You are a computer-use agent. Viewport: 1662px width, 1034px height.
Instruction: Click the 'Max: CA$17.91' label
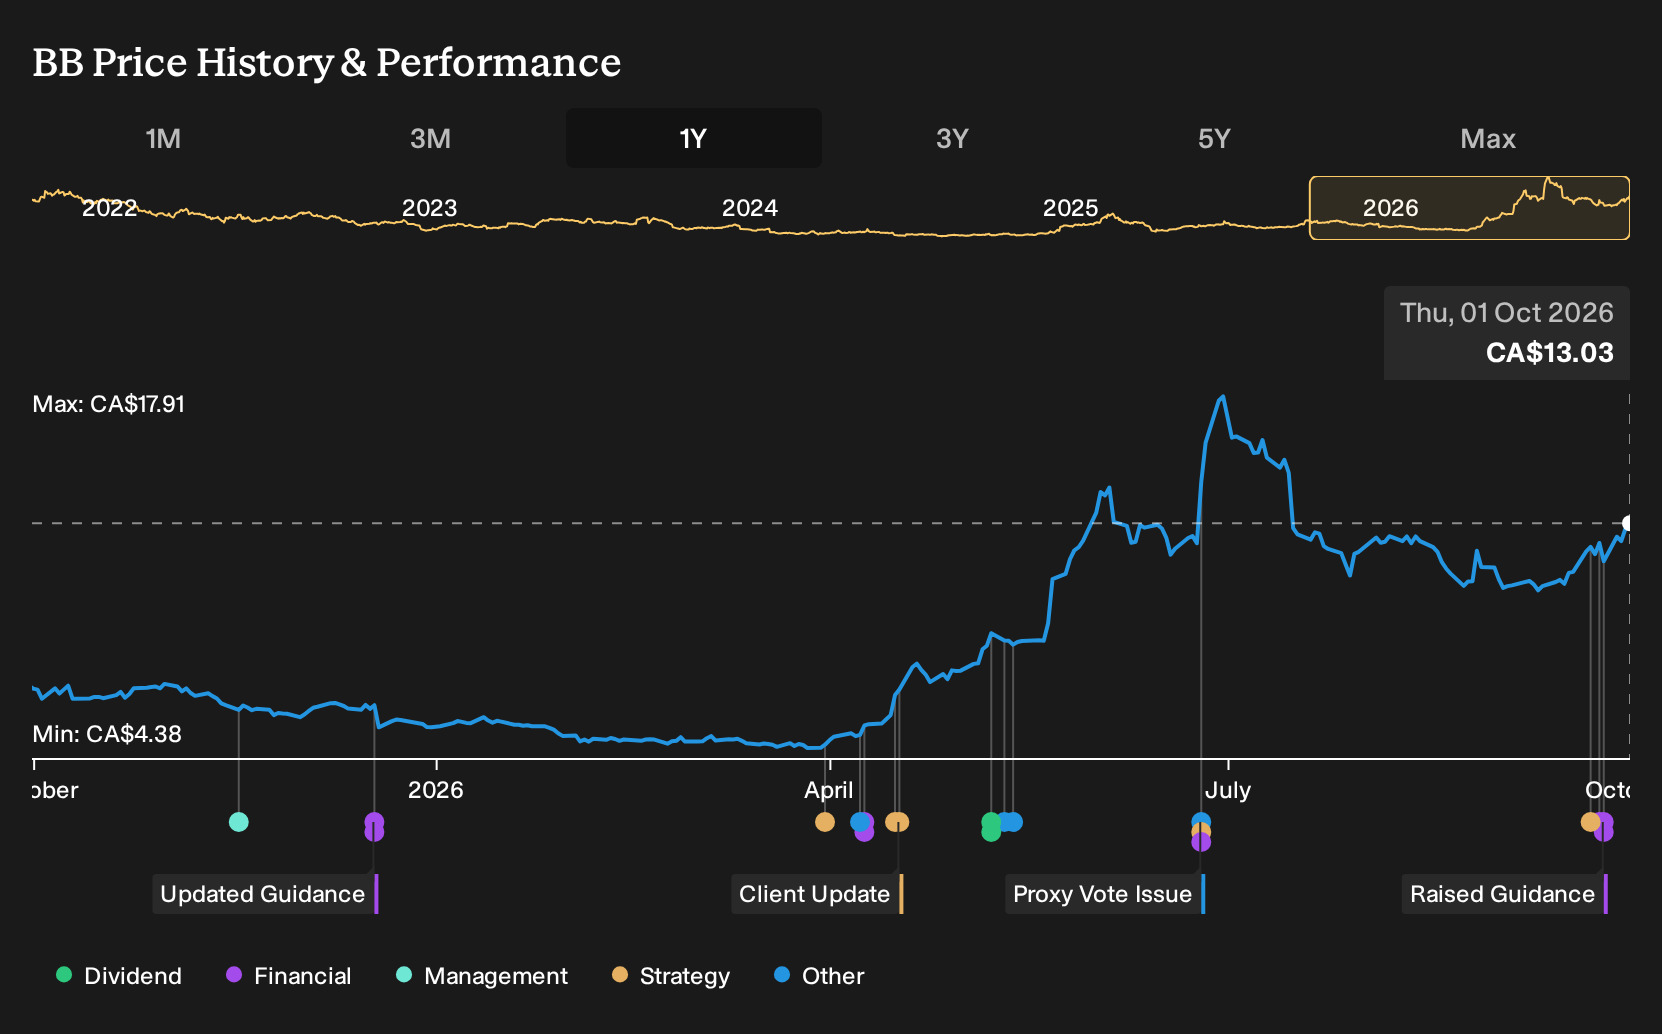coord(109,404)
